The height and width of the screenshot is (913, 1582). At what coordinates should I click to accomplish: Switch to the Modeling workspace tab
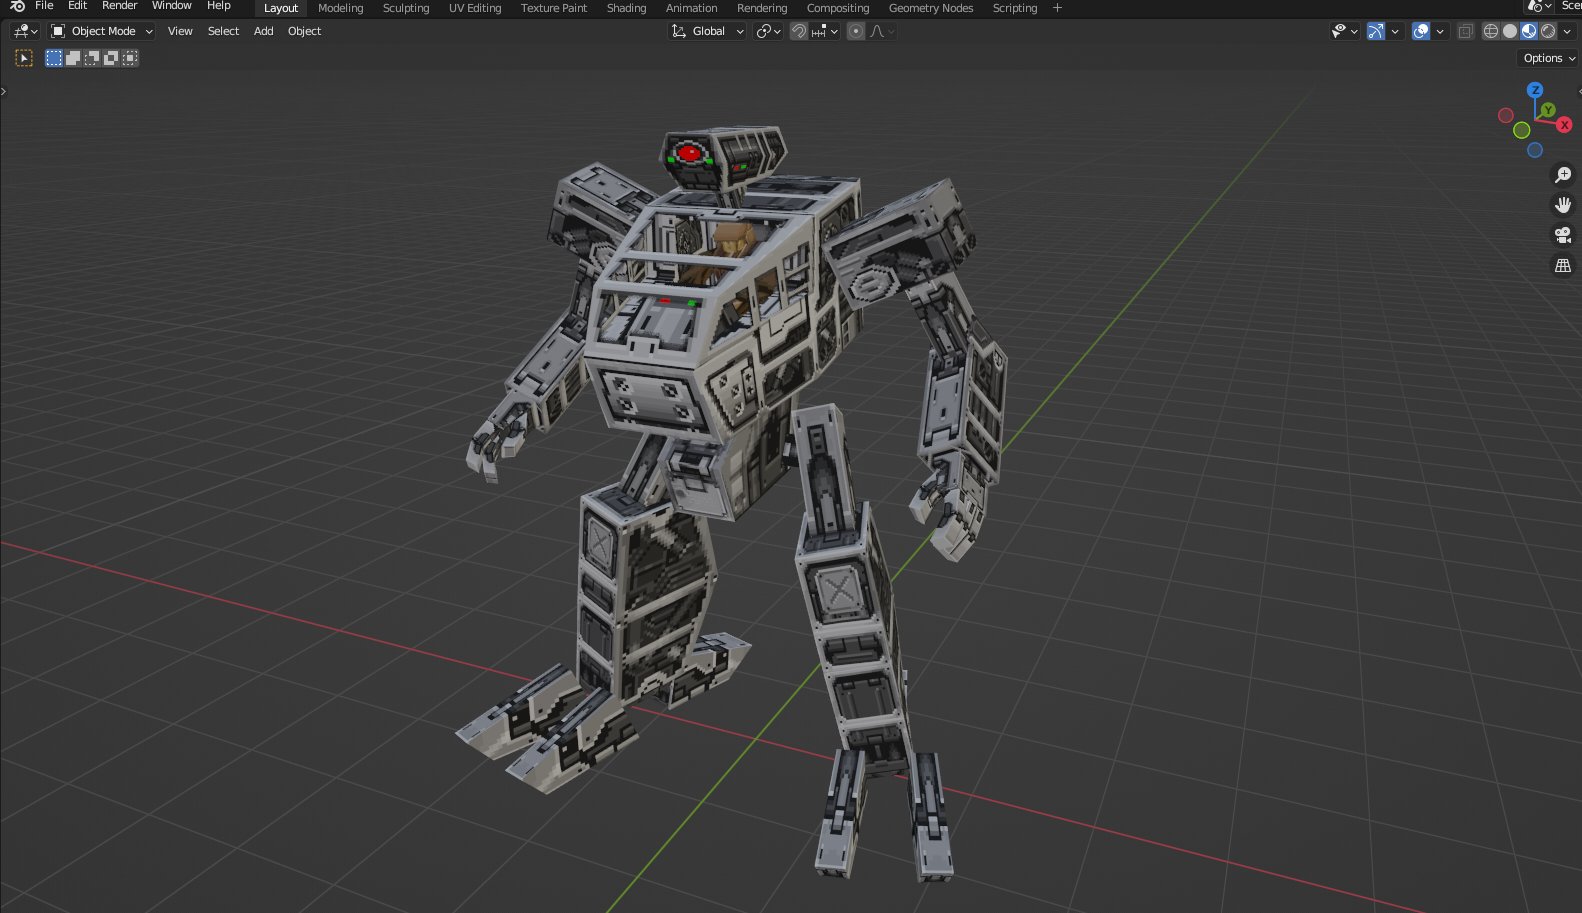(341, 8)
